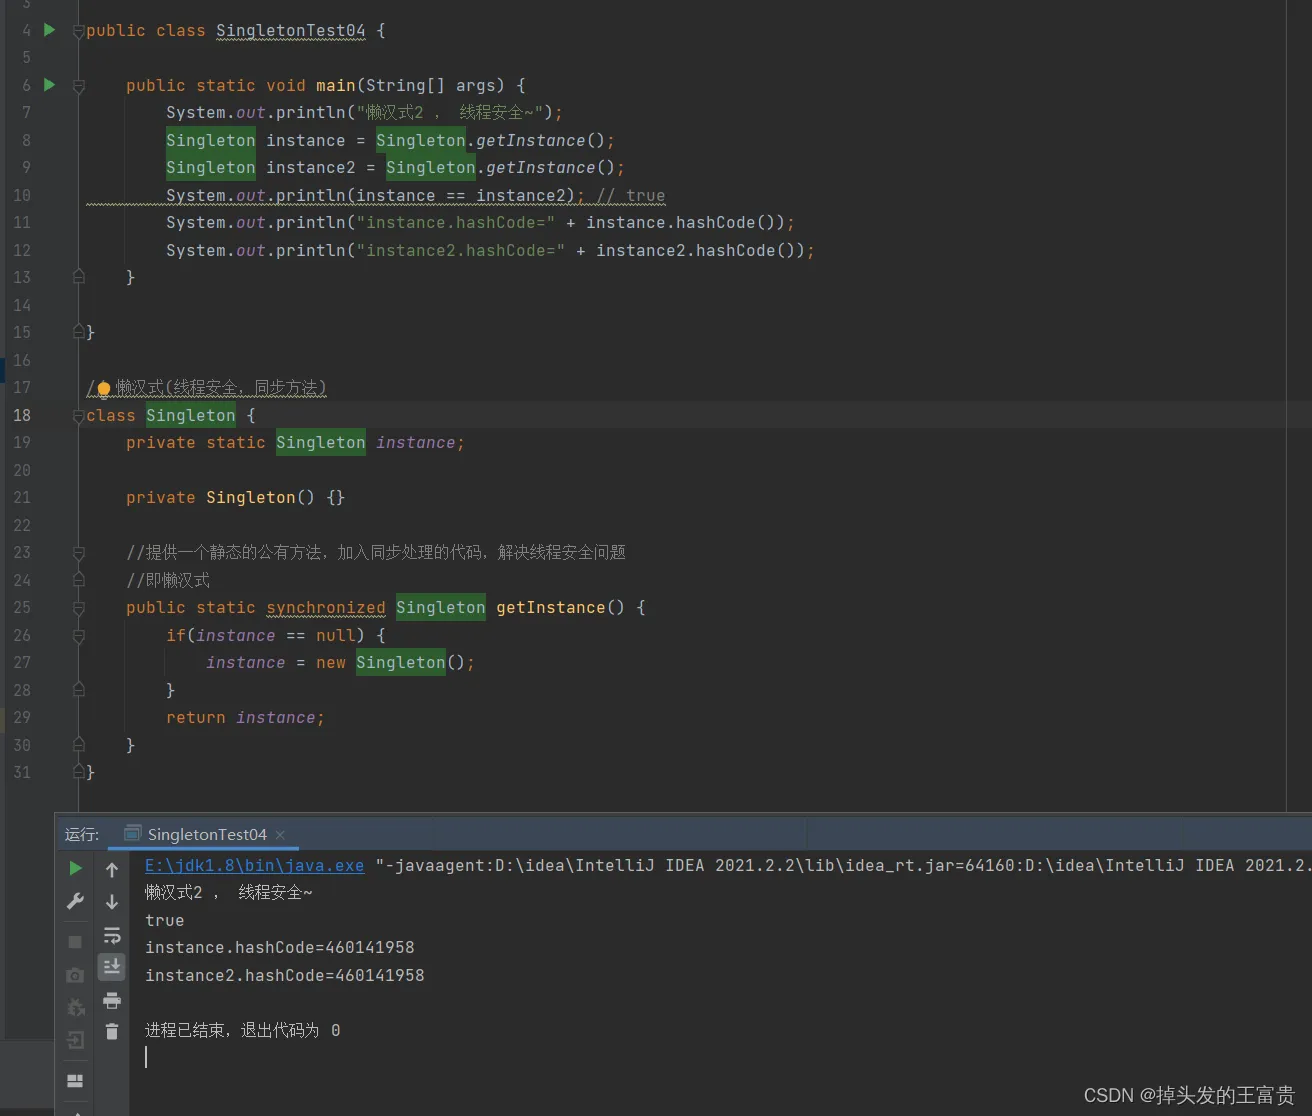Click the "instance.hashCode=" string on line 11

pos(456,222)
